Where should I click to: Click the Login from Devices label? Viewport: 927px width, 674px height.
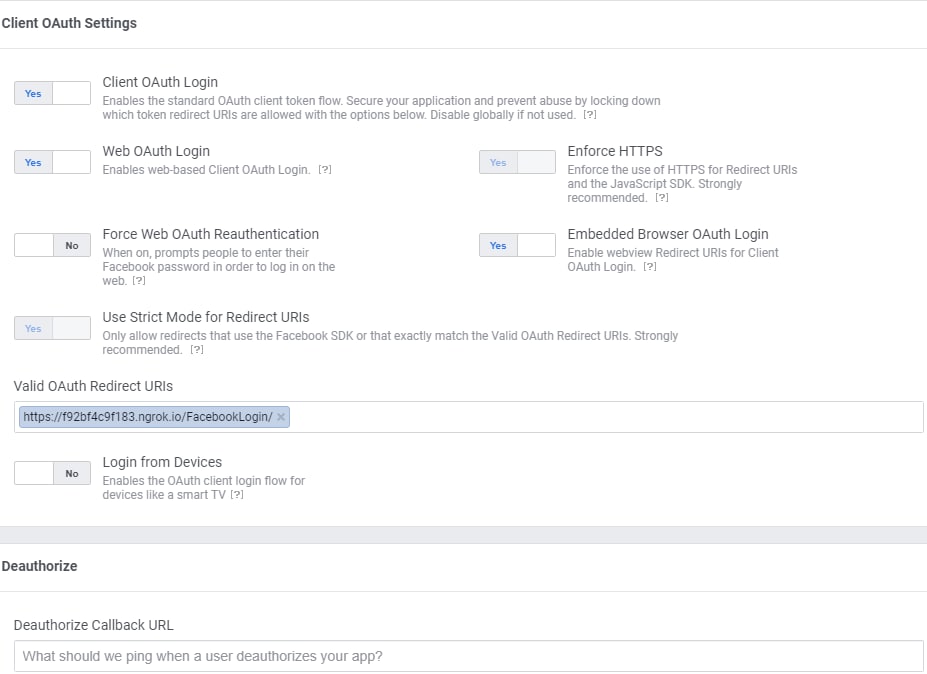(x=163, y=462)
